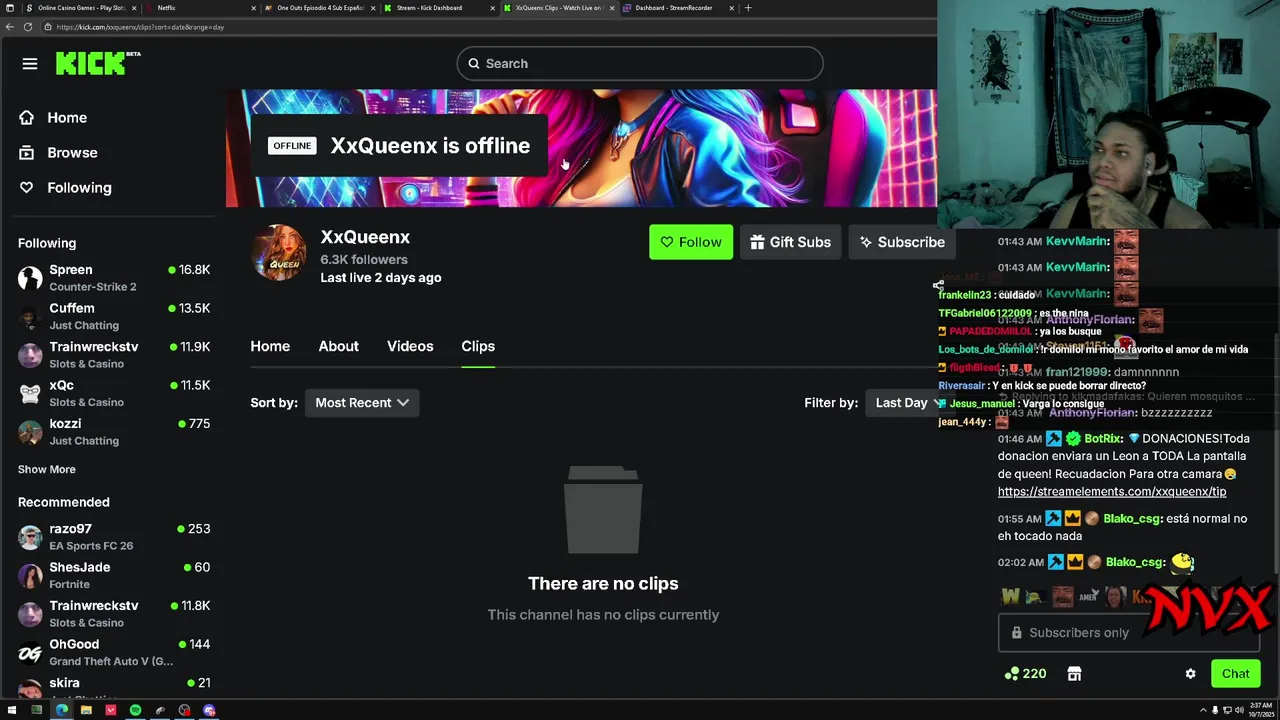Click in the Search input field
The image size is (1280, 720).
[640, 64]
